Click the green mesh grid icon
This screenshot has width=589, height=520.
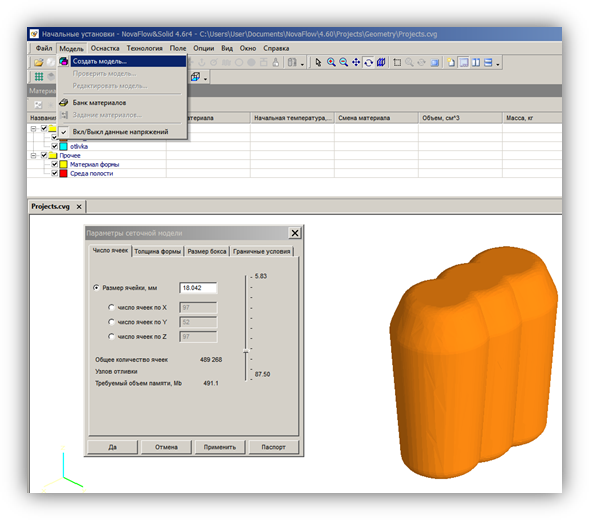point(39,77)
